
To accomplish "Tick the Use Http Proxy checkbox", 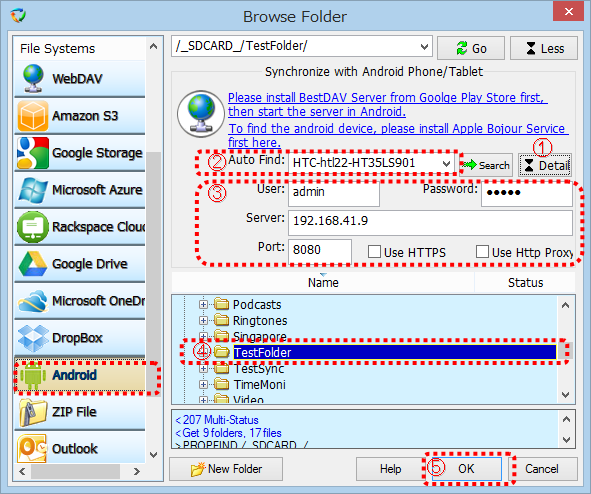I will click(x=482, y=252).
